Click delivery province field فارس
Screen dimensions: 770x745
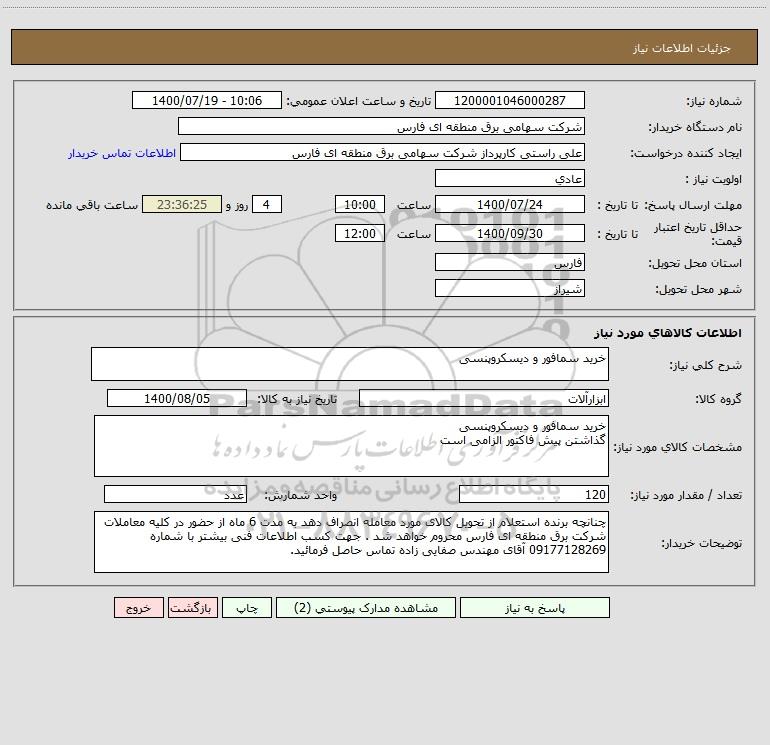pyautogui.click(x=510, y=262)
